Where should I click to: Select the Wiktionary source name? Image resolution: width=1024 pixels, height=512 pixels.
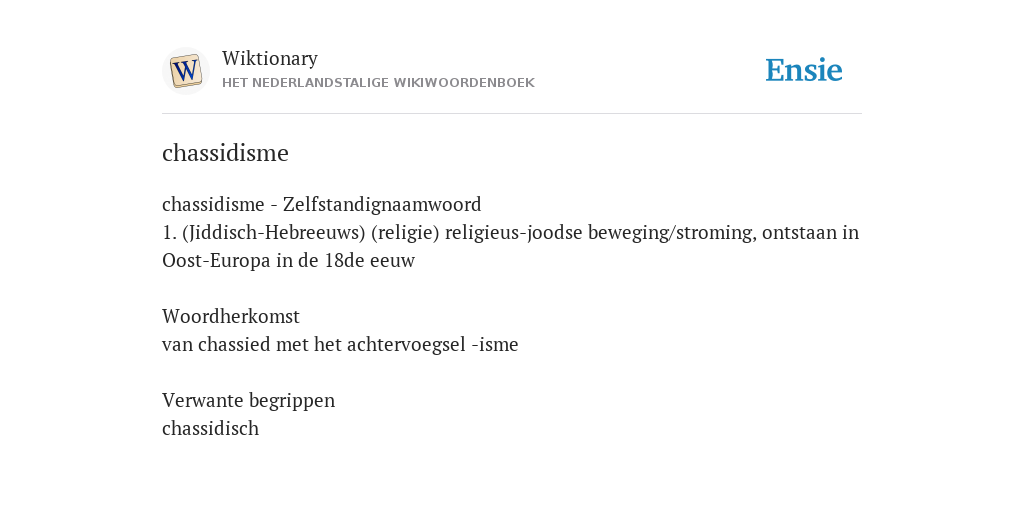tap(270, 58)
